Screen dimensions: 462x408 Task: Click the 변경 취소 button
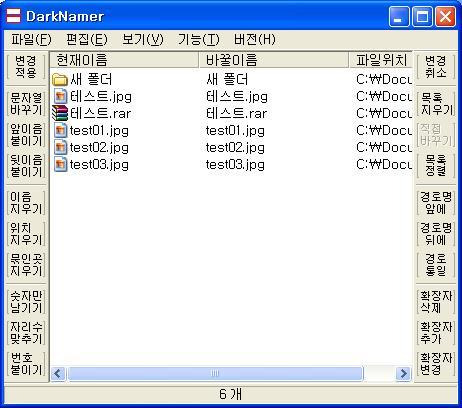[436, 67]
